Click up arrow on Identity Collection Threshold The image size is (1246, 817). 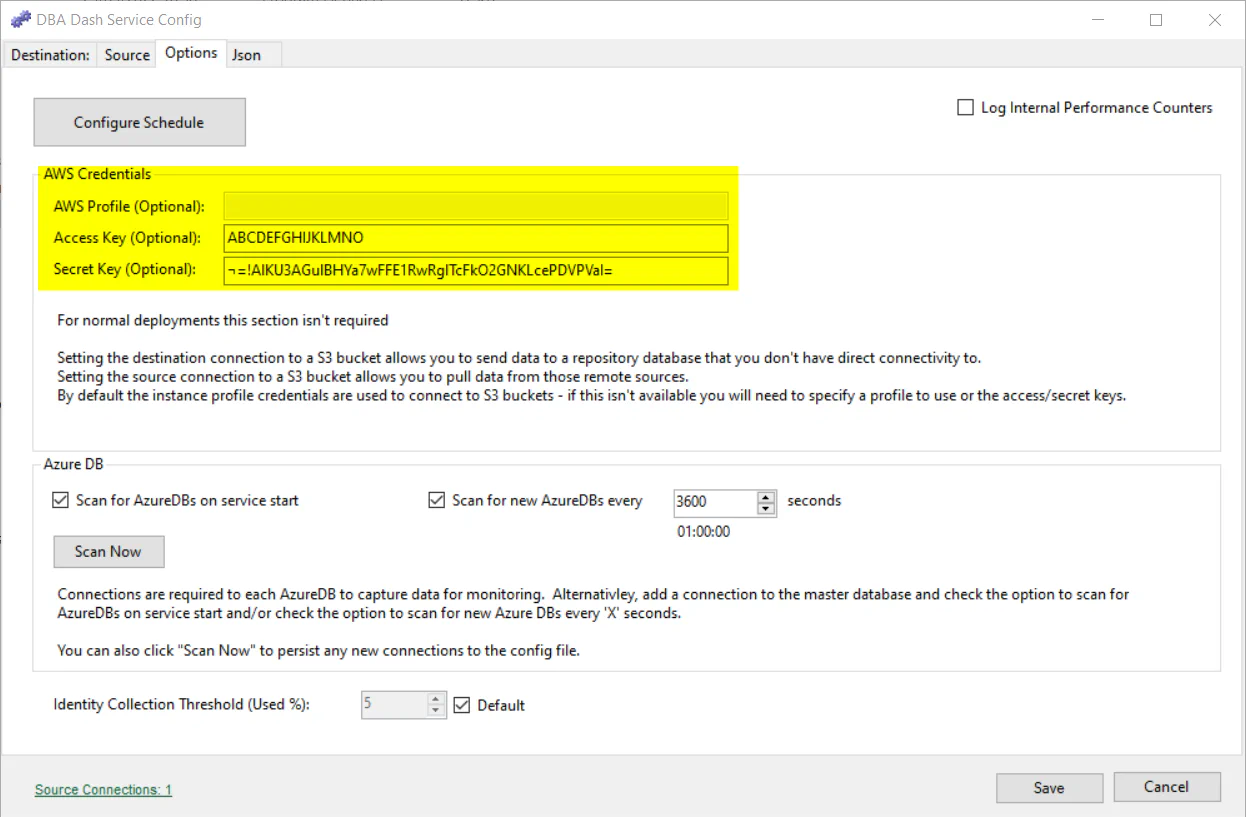pos(435,699)
